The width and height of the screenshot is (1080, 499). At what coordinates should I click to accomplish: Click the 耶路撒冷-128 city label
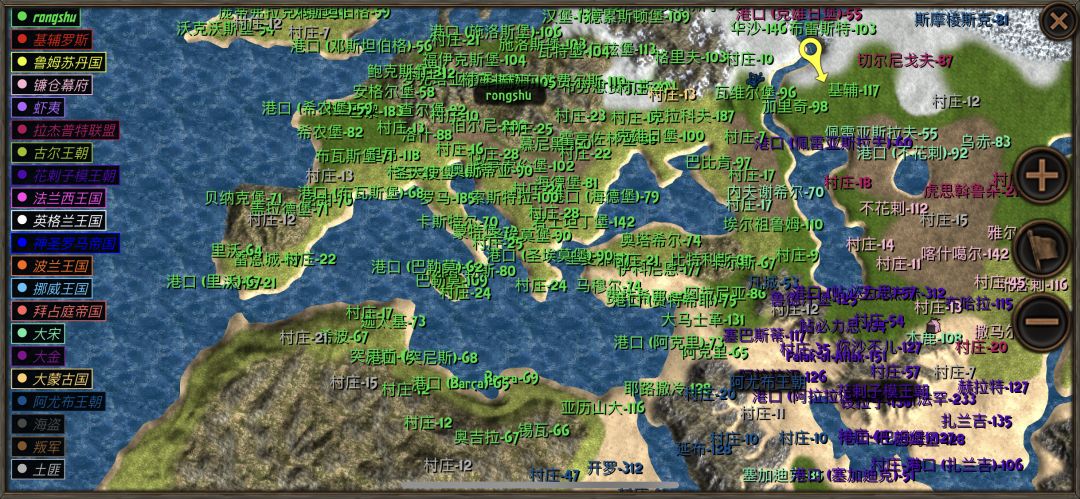[x=667, y=388]
